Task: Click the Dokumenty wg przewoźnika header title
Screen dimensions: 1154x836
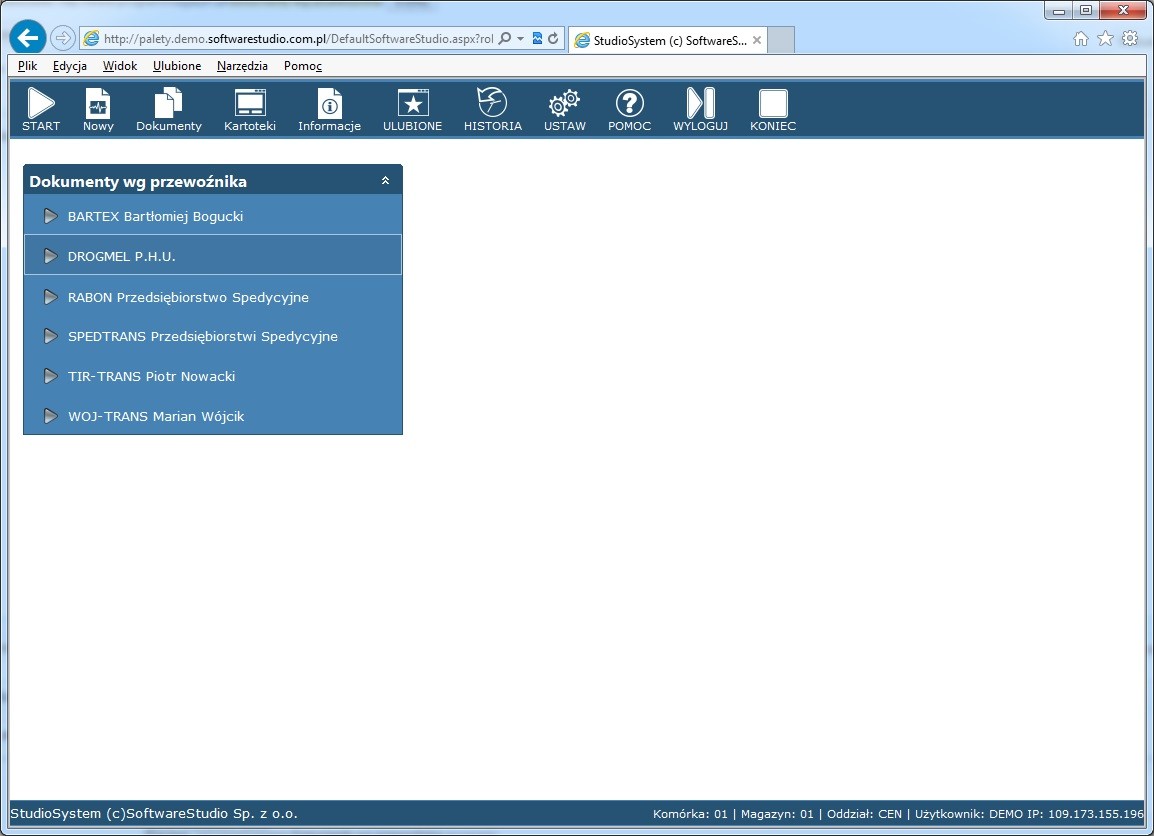Action: [x=138, y=181]
